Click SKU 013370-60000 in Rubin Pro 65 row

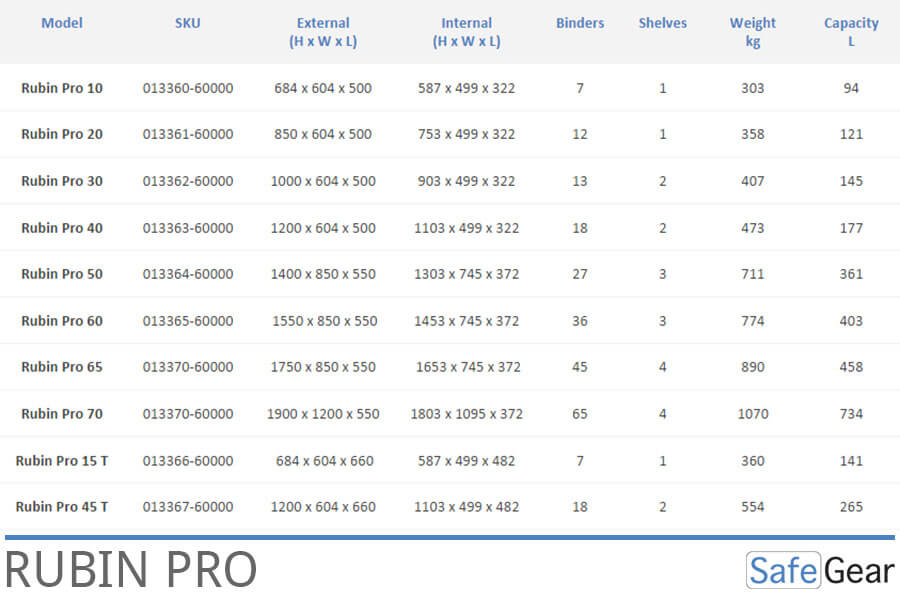click(188, 367)
